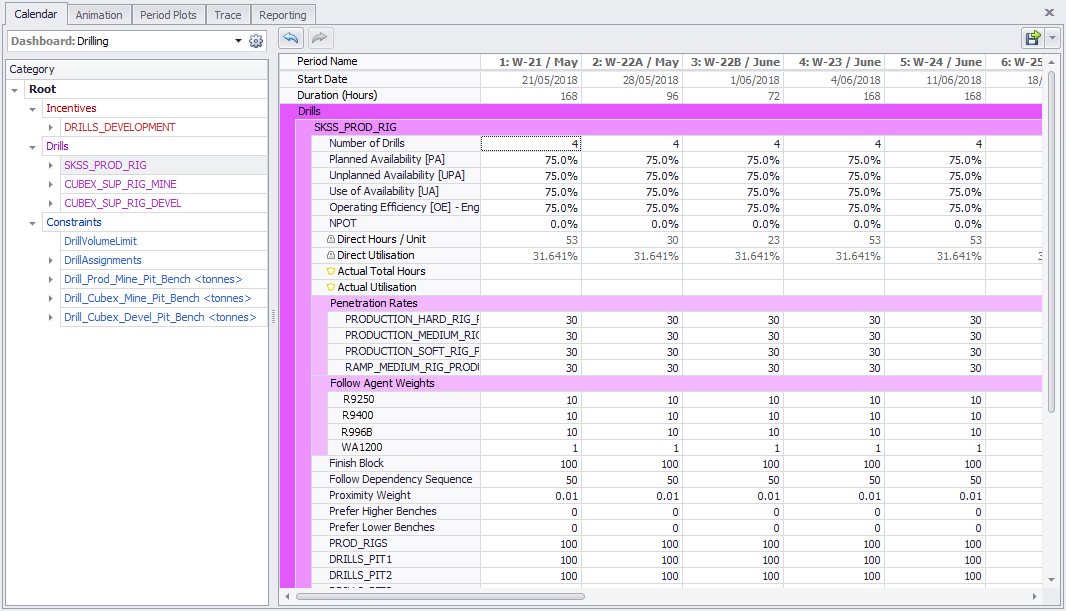
Task: Close the panel with the X button
Action: coord(1049,13)
